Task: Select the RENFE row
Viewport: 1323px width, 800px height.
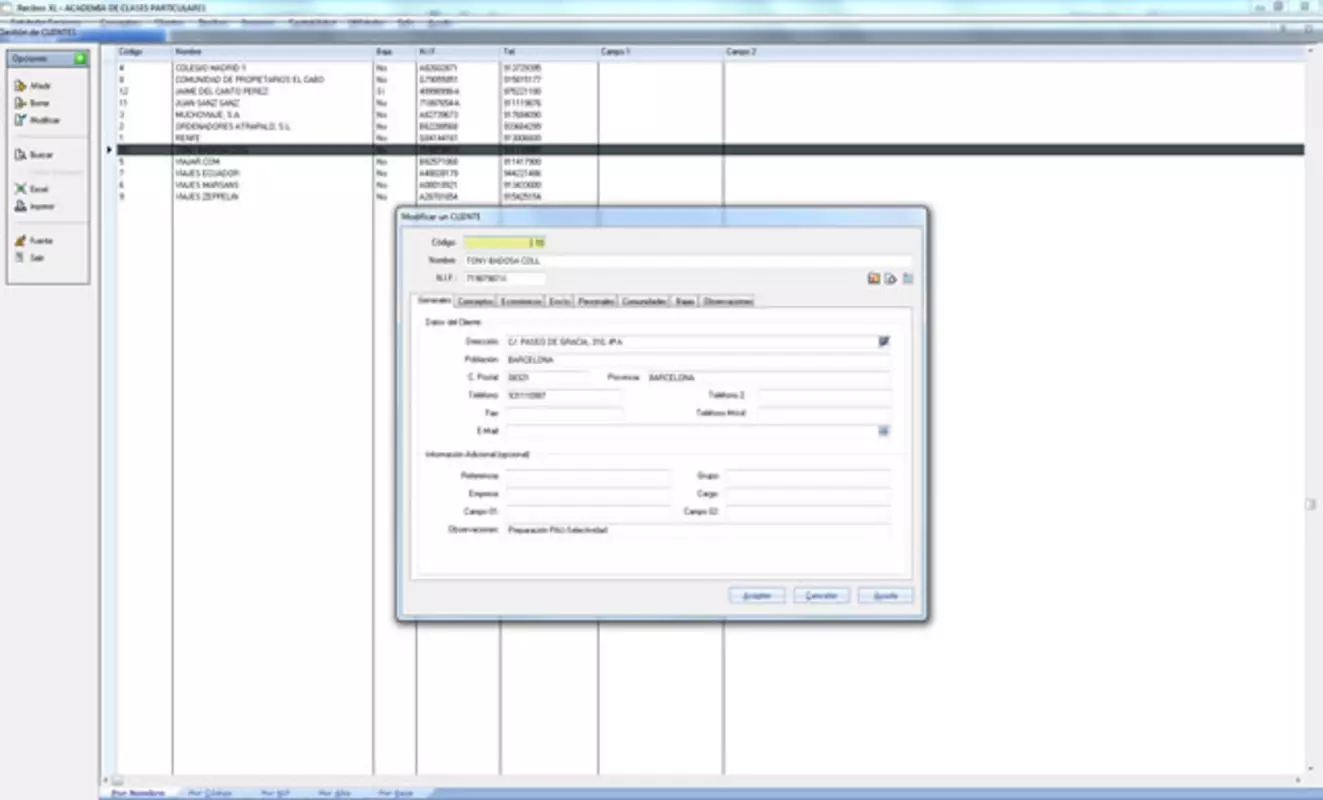Action: 710,138
